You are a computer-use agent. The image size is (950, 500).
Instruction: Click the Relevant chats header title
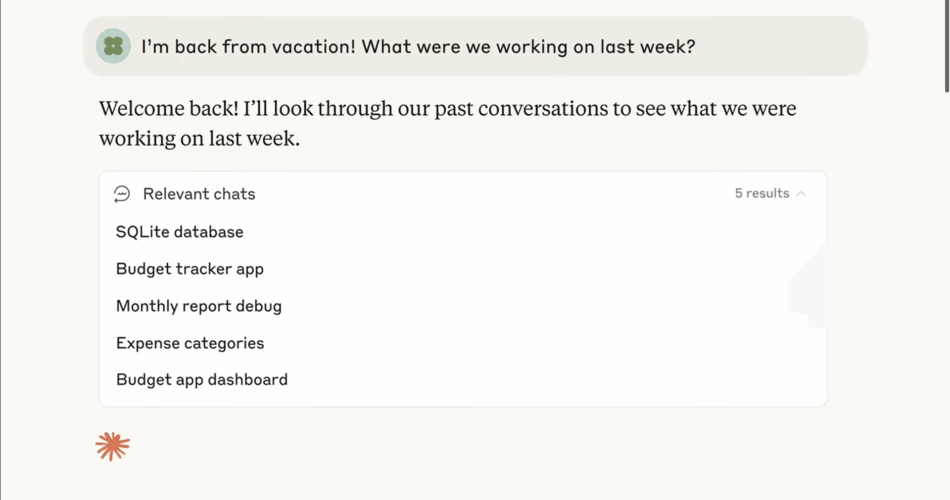199,194
